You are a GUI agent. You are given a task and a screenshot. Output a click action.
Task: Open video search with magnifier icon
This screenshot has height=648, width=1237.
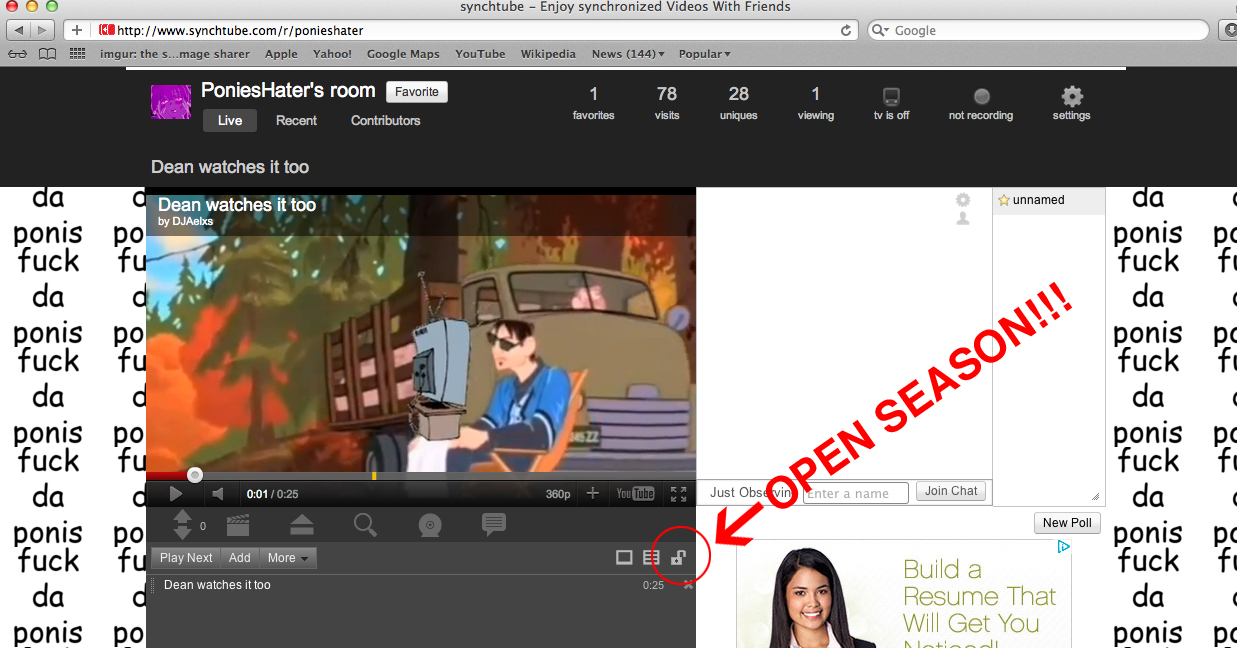point(365,525)
